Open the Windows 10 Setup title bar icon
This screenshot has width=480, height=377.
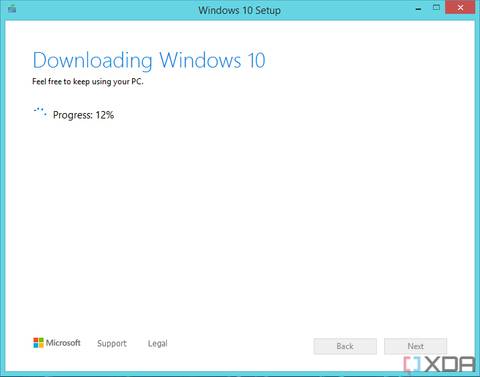[12, 9]
